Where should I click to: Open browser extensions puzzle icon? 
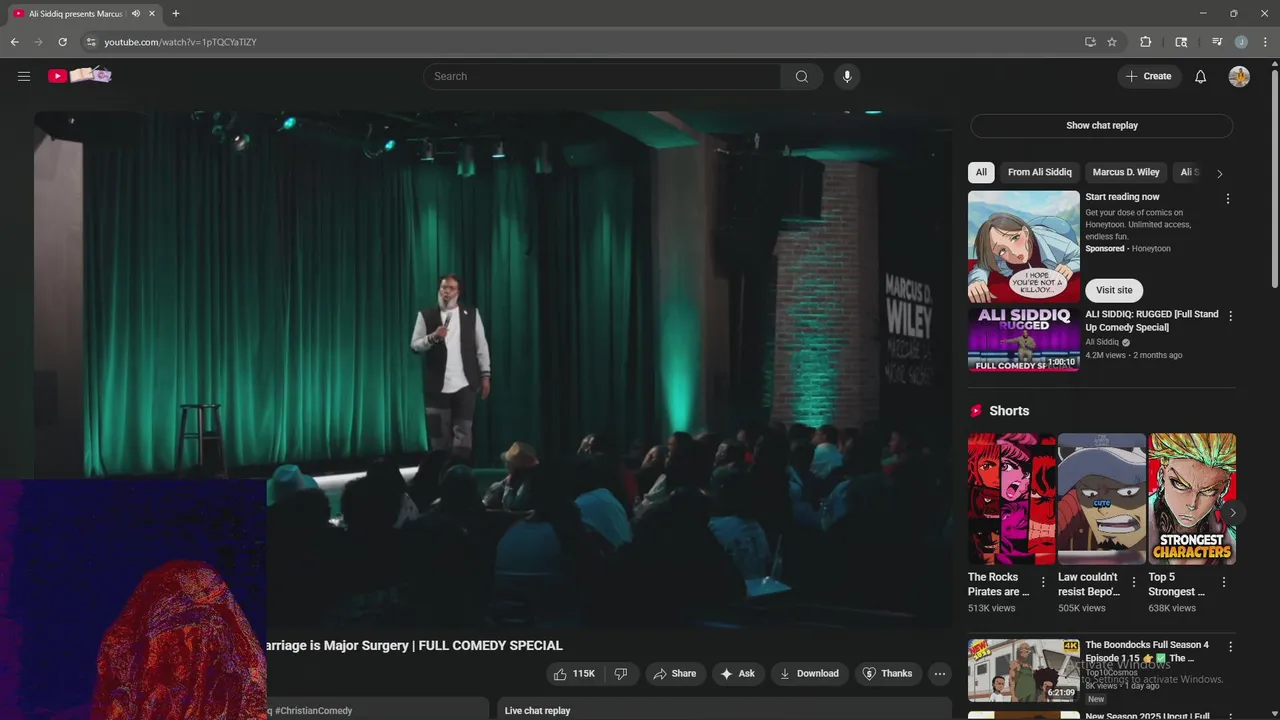click(x=1146, y=42)
